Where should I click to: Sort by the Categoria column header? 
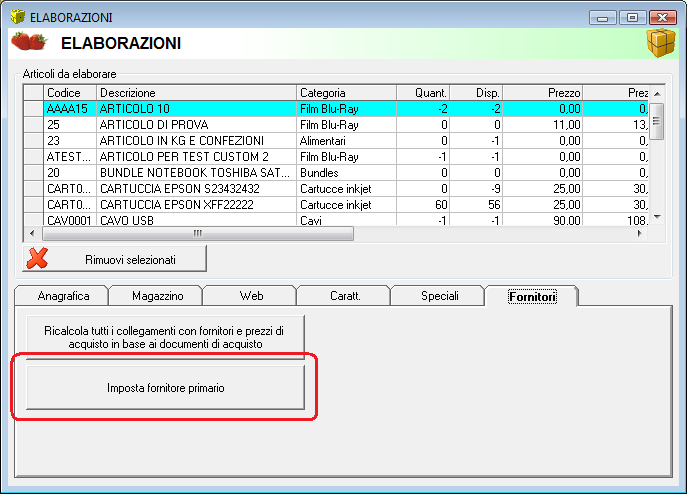pos(346,93)
